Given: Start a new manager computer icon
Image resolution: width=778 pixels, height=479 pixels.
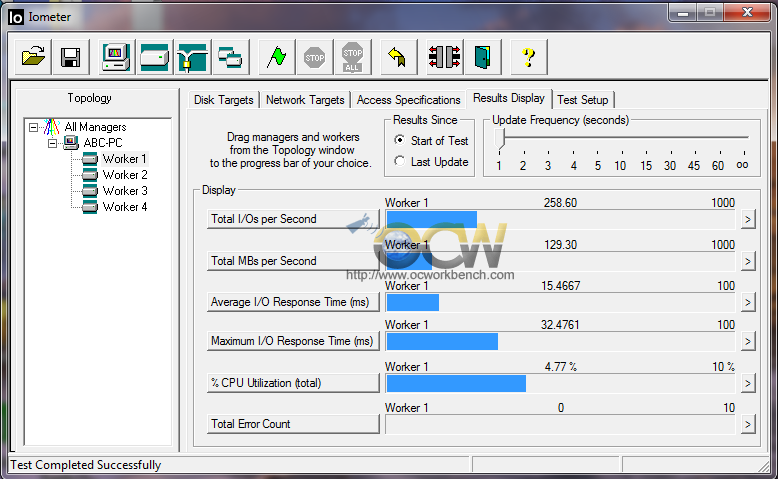Looking at the screenshot, I should [116, 57].
